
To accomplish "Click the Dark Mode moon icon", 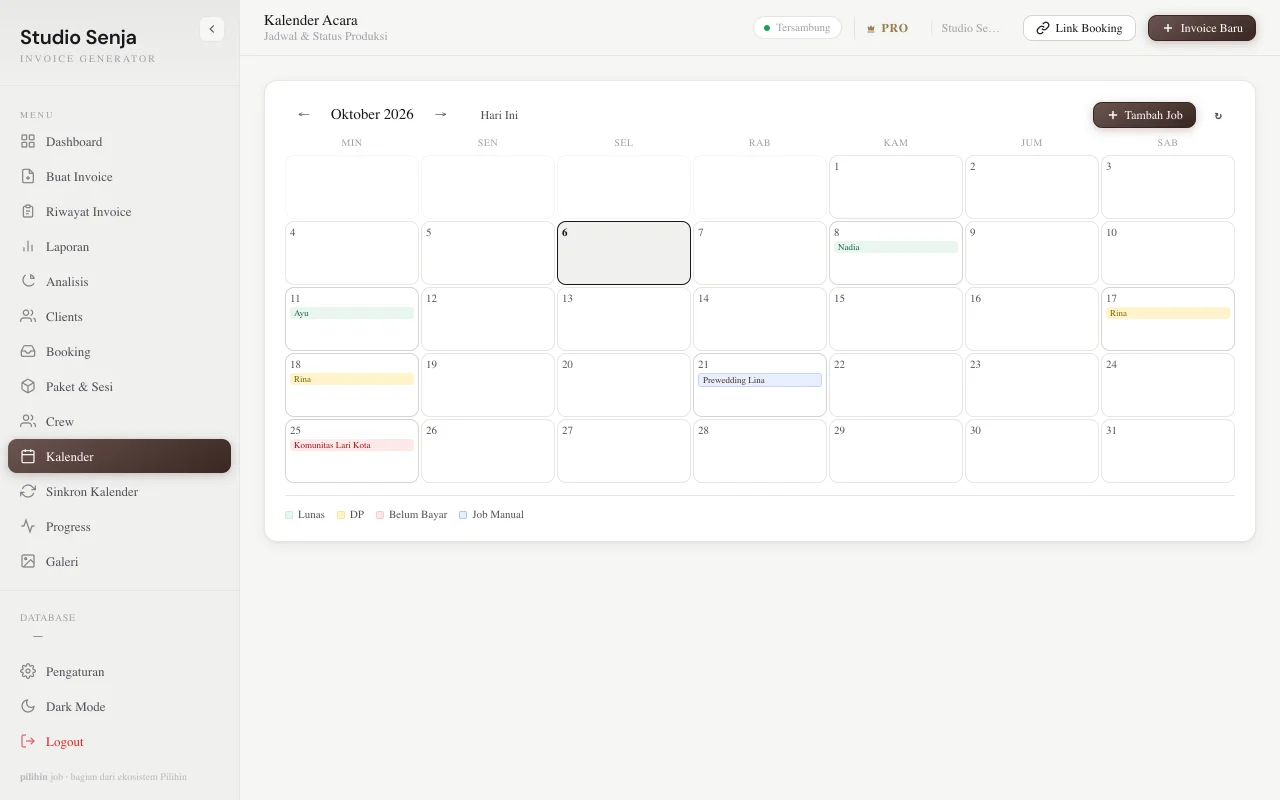I will [x=28, y=707].
